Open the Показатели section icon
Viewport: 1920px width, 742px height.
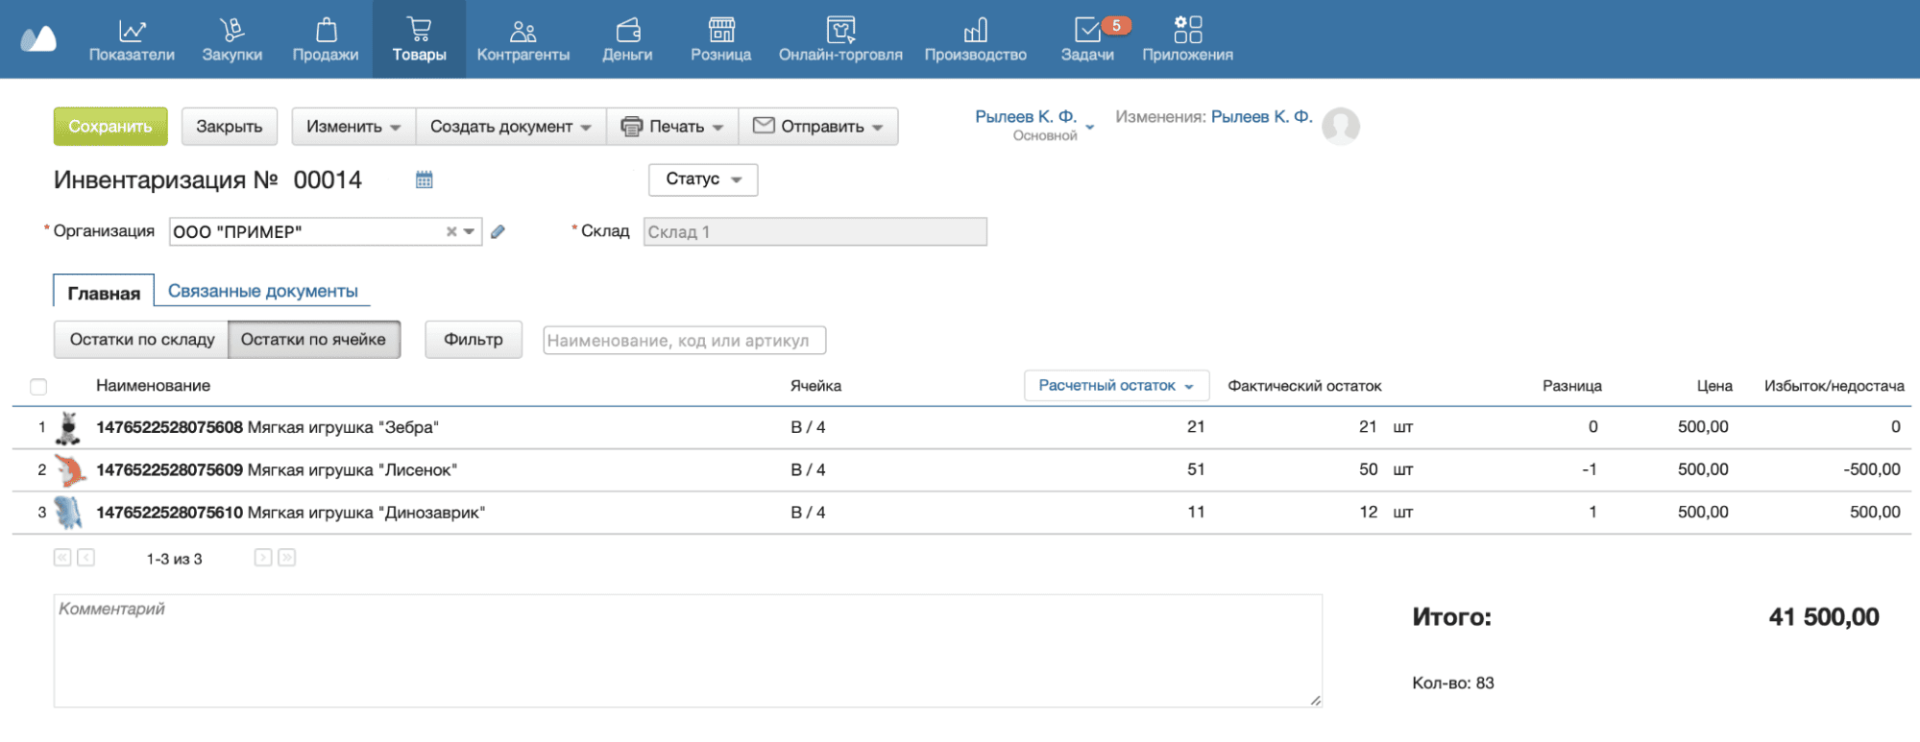pos(131,30)
